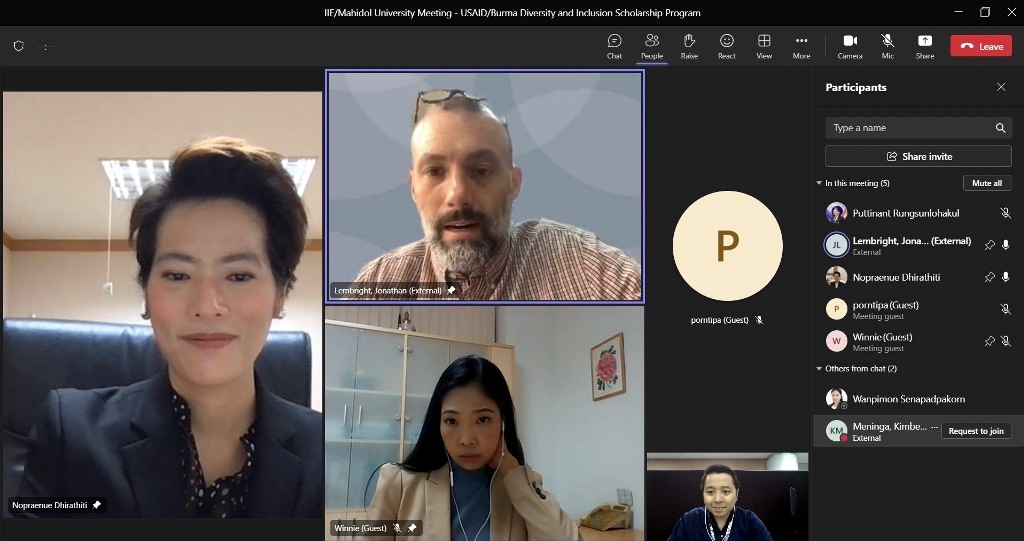Image resolution: width=1024 pixels, height=541 pixels.
Task: Collapse the 'In this meeting (5)' section
Action: [x=819, y=184]
